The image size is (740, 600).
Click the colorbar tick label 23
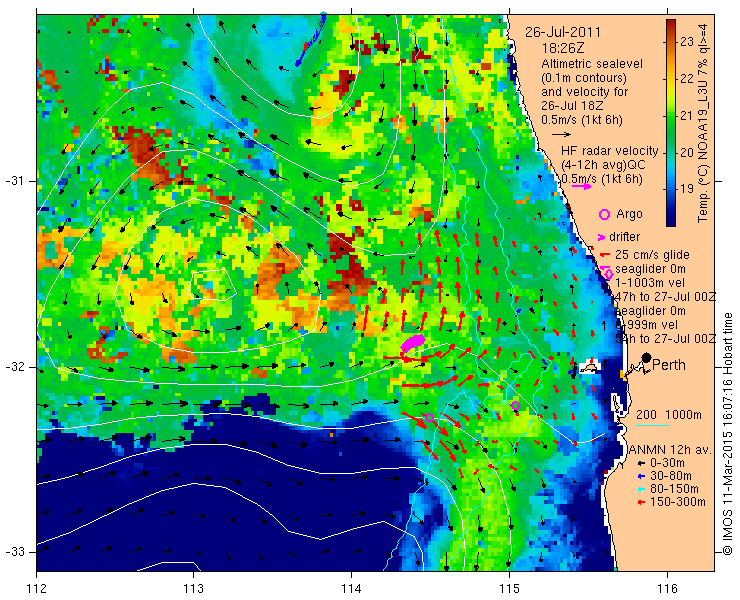[687, 42]
